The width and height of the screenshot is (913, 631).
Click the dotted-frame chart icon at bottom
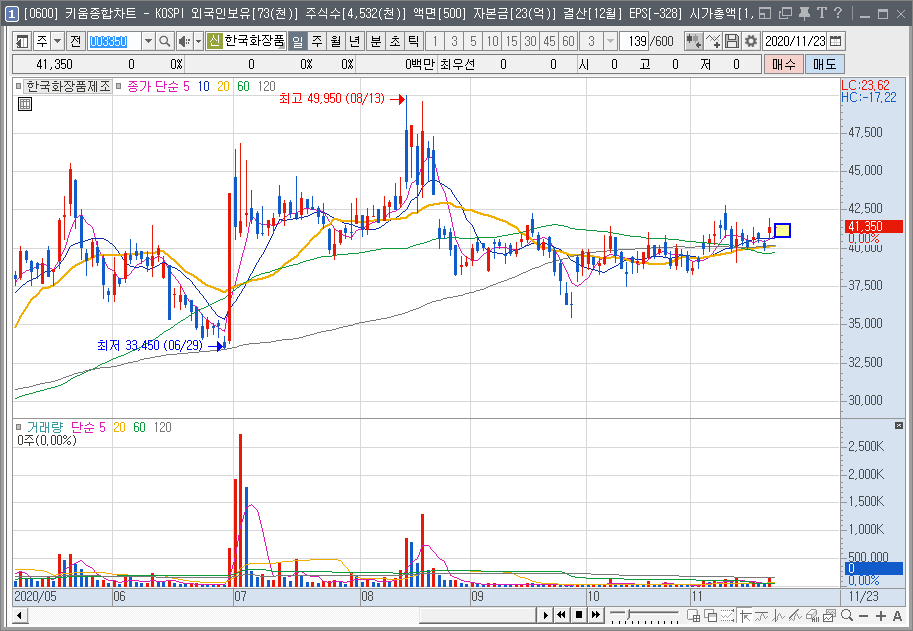tap(727, 615)
